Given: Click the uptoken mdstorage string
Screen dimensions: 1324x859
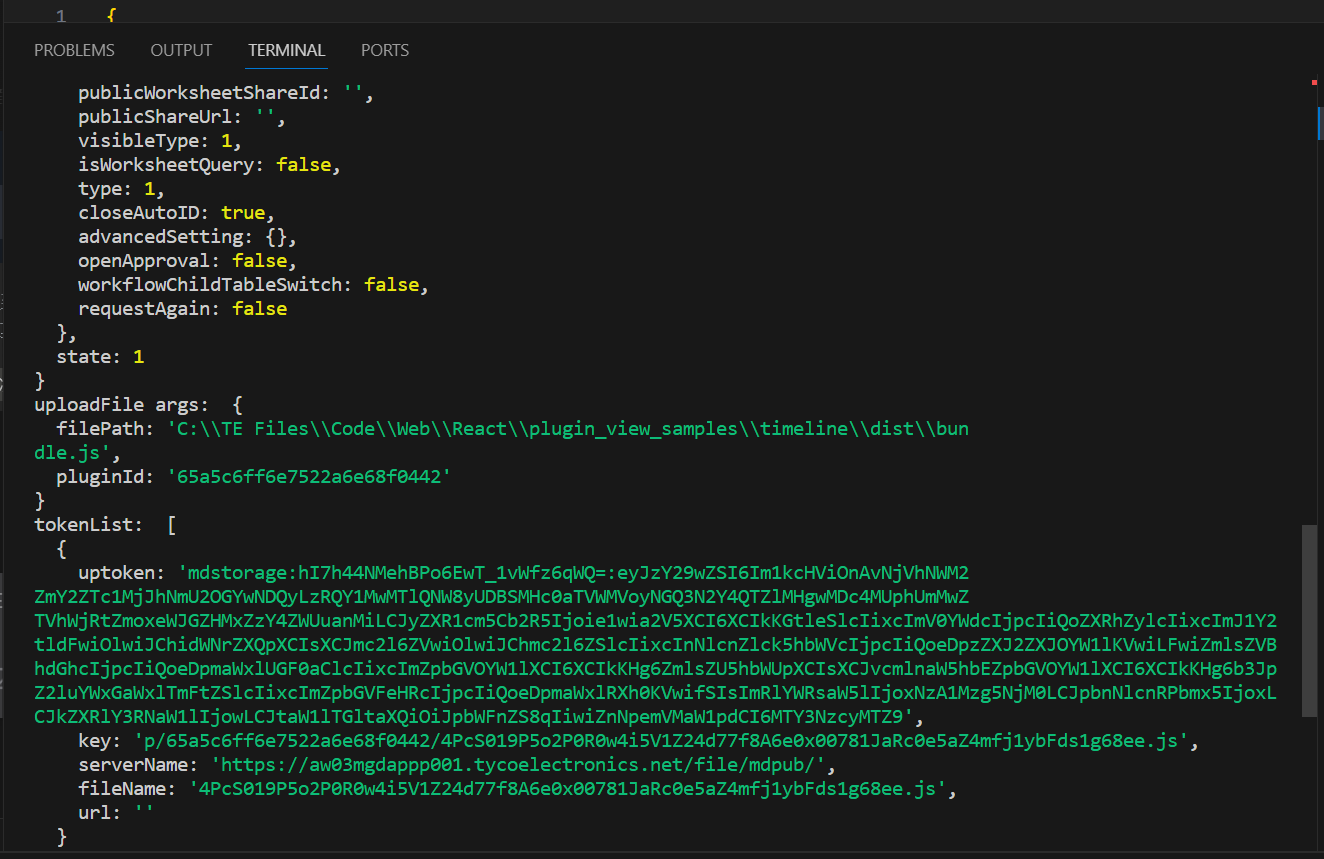Looking at the screenshot, I should [573, 573].
